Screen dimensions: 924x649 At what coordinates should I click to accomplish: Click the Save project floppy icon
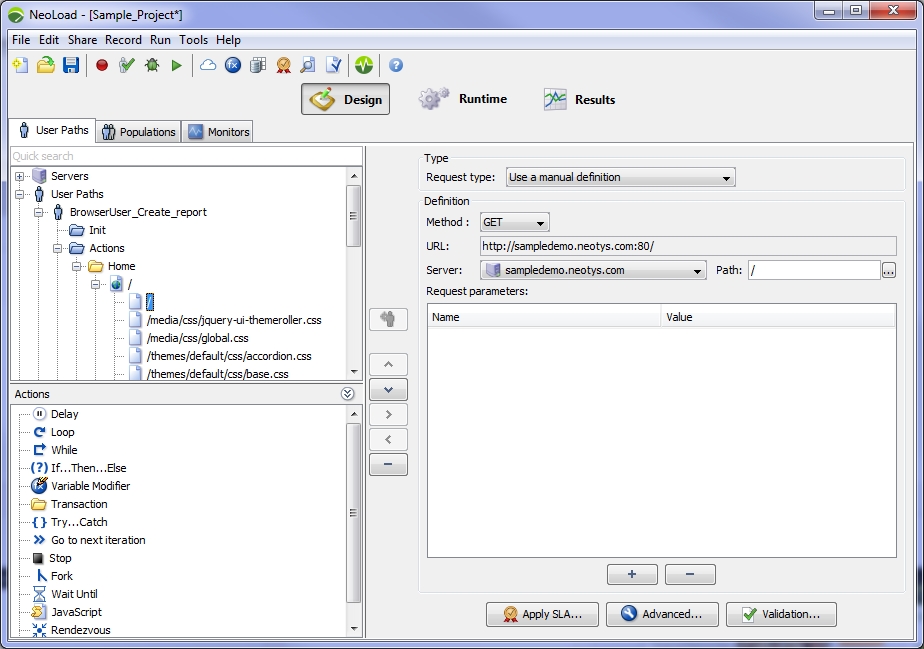71,65
